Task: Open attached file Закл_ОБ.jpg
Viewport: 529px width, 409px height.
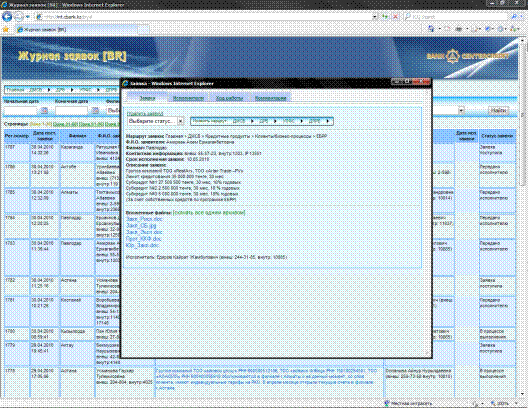Action: 141,225
